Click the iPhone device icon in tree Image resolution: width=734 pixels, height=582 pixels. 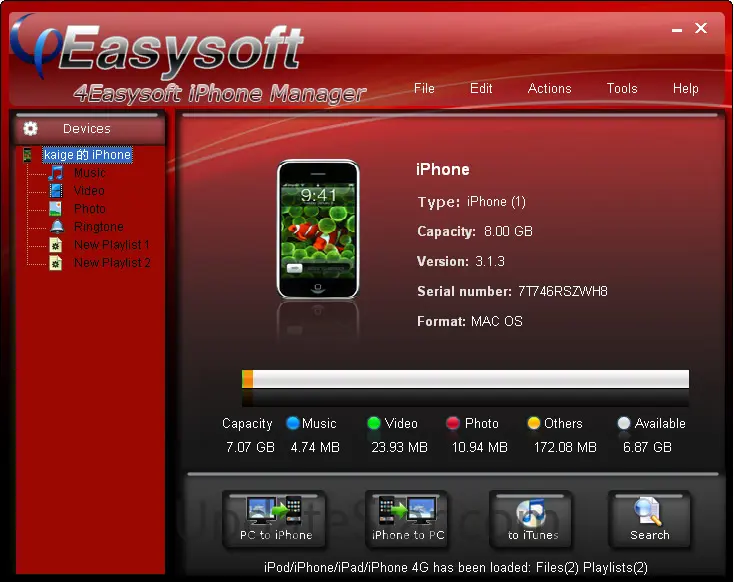point(28,155)
